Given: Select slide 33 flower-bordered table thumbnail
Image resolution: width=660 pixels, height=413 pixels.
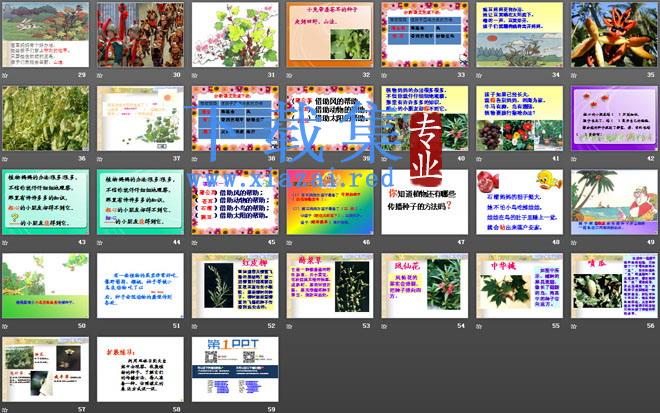Looking at the screenshot, I should pos(425,35).
